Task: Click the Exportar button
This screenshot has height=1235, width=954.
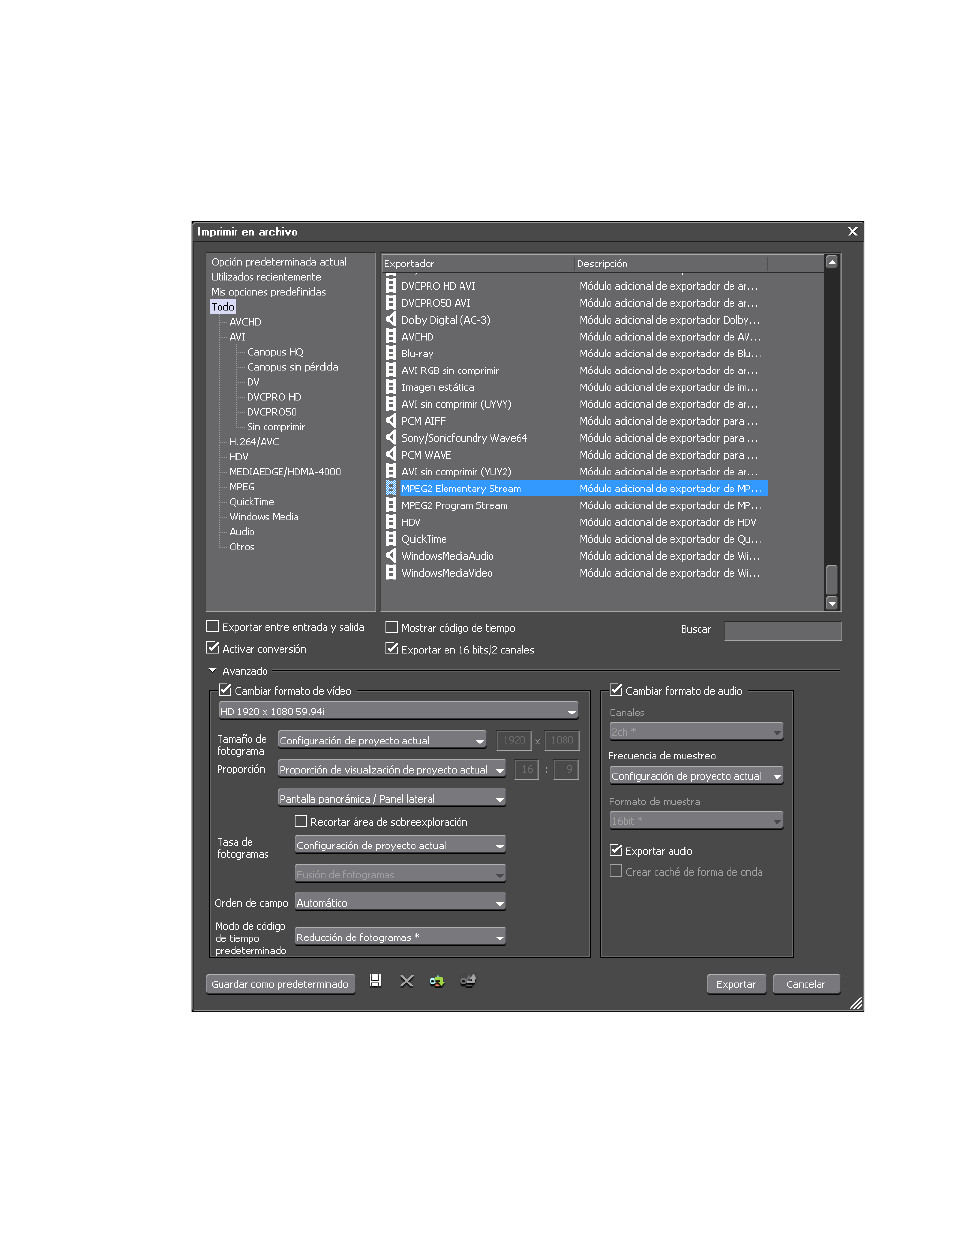Action: pyautogui.click(x=736, y=984)
